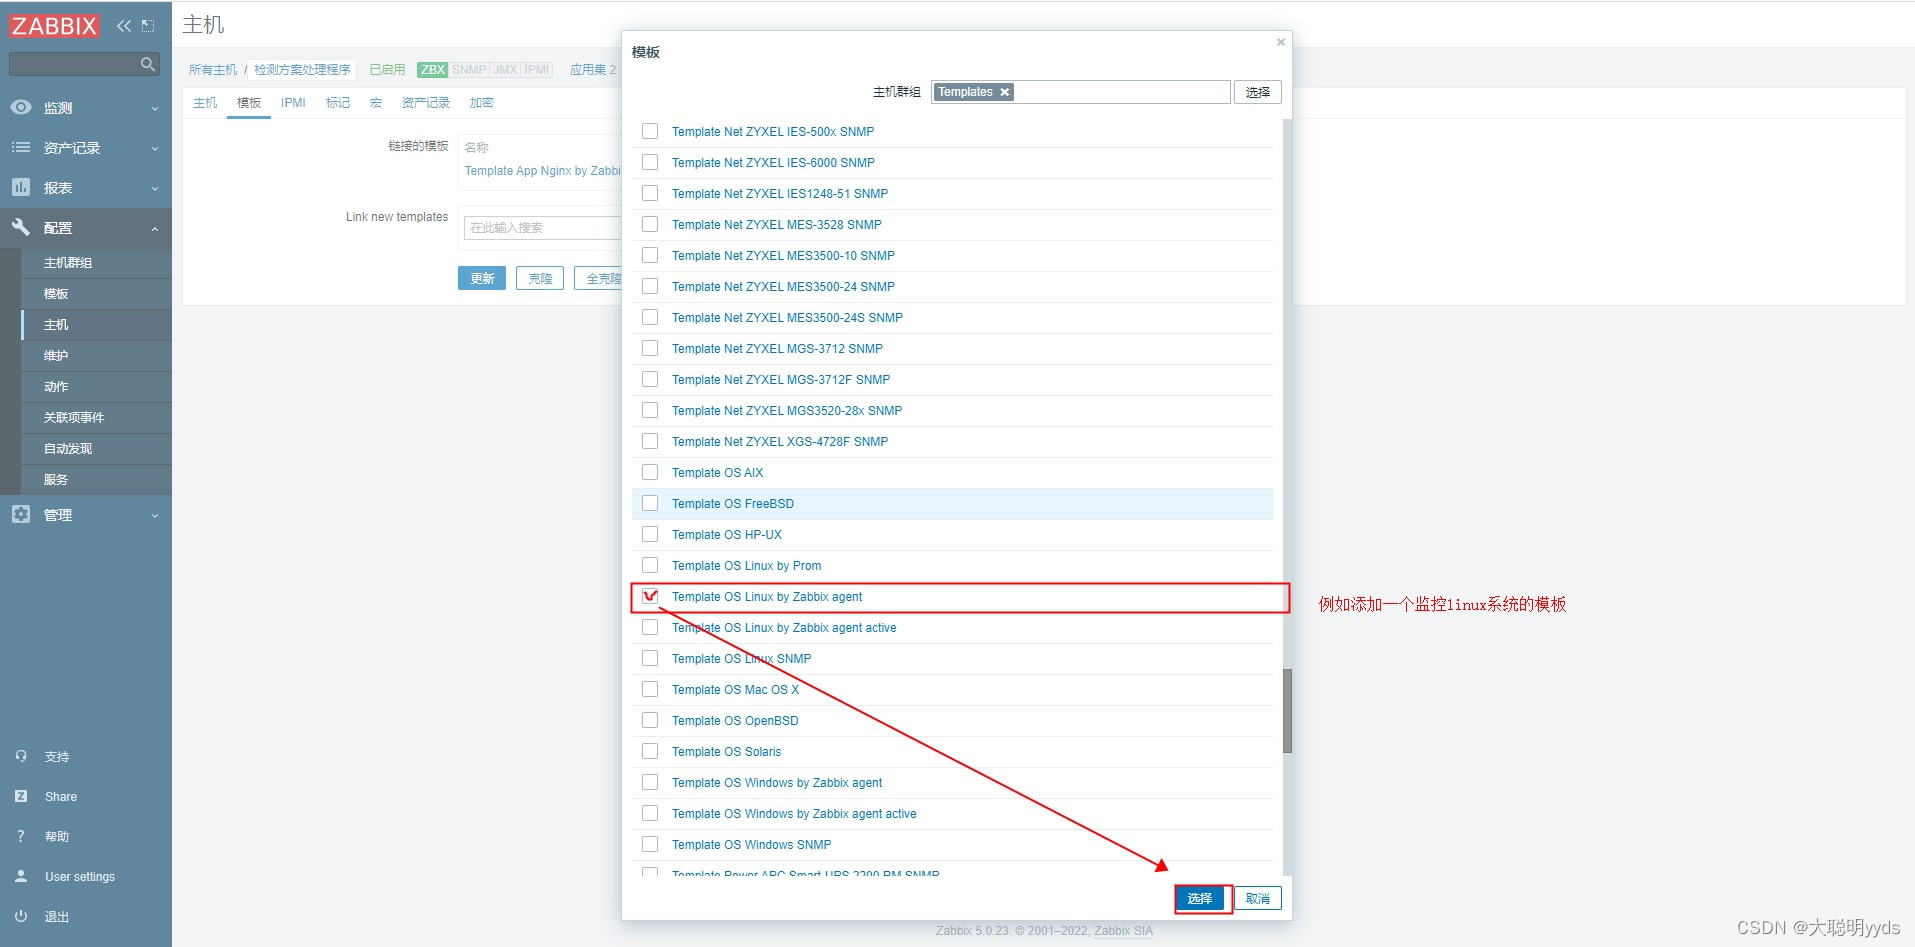
Task: Click the 配置 wrench icon
Action: pos(21,227)
